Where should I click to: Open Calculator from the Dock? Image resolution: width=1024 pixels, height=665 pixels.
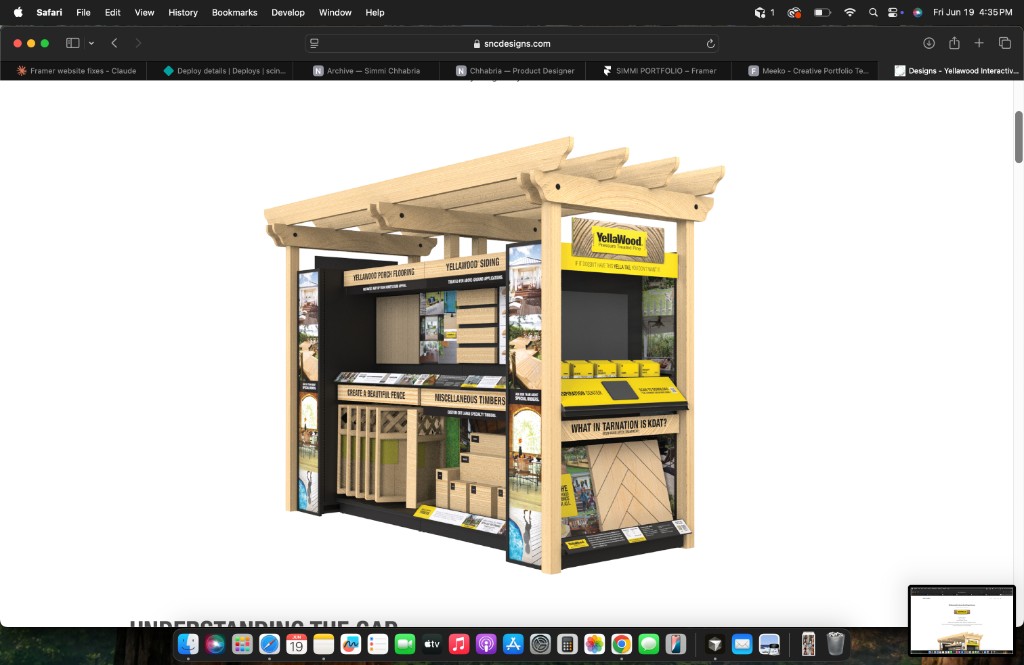(x=568, y=645)
